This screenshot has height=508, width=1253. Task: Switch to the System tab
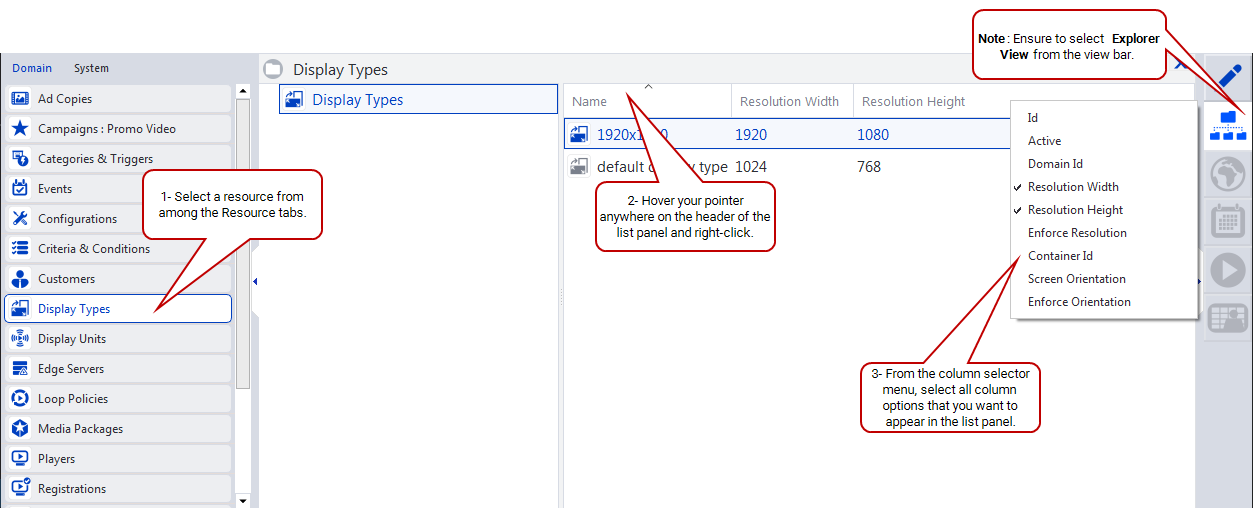(x=91, y=68)
